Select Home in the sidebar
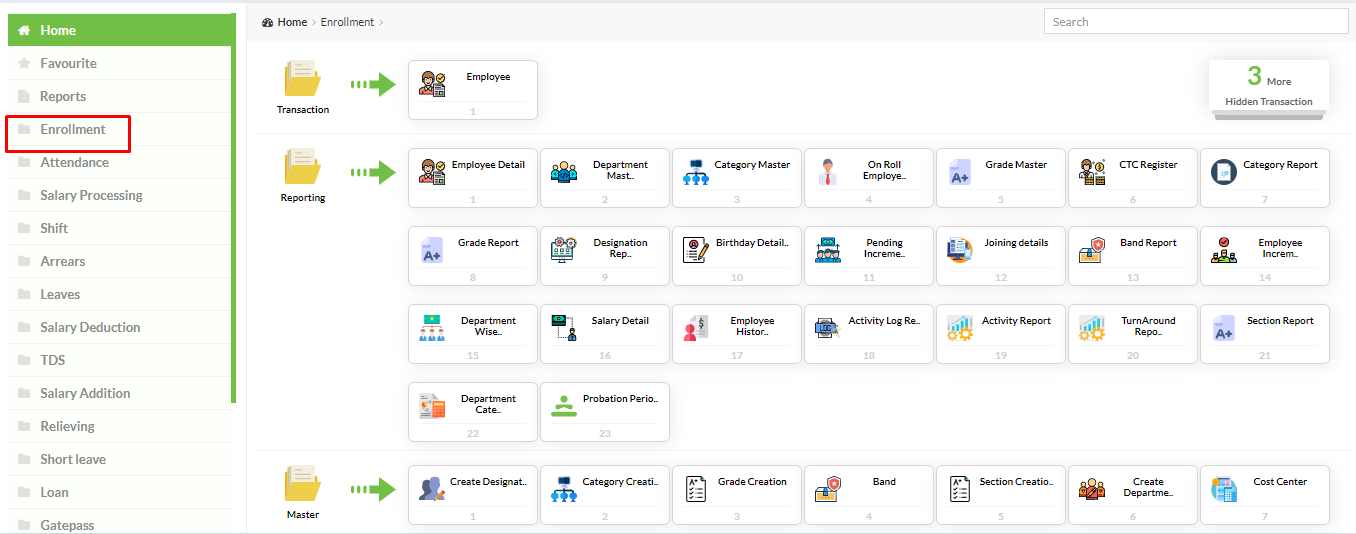 (119, 30)
